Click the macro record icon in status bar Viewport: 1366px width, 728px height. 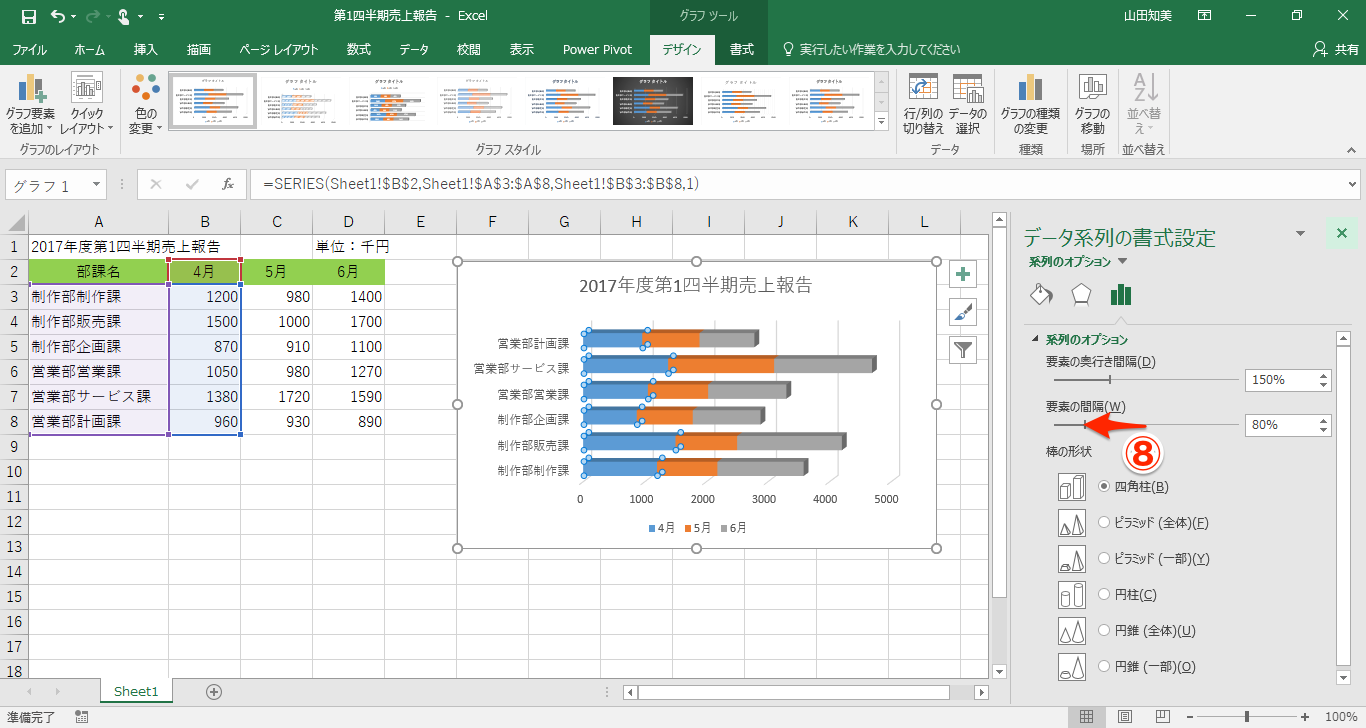(x=81, y=716)
